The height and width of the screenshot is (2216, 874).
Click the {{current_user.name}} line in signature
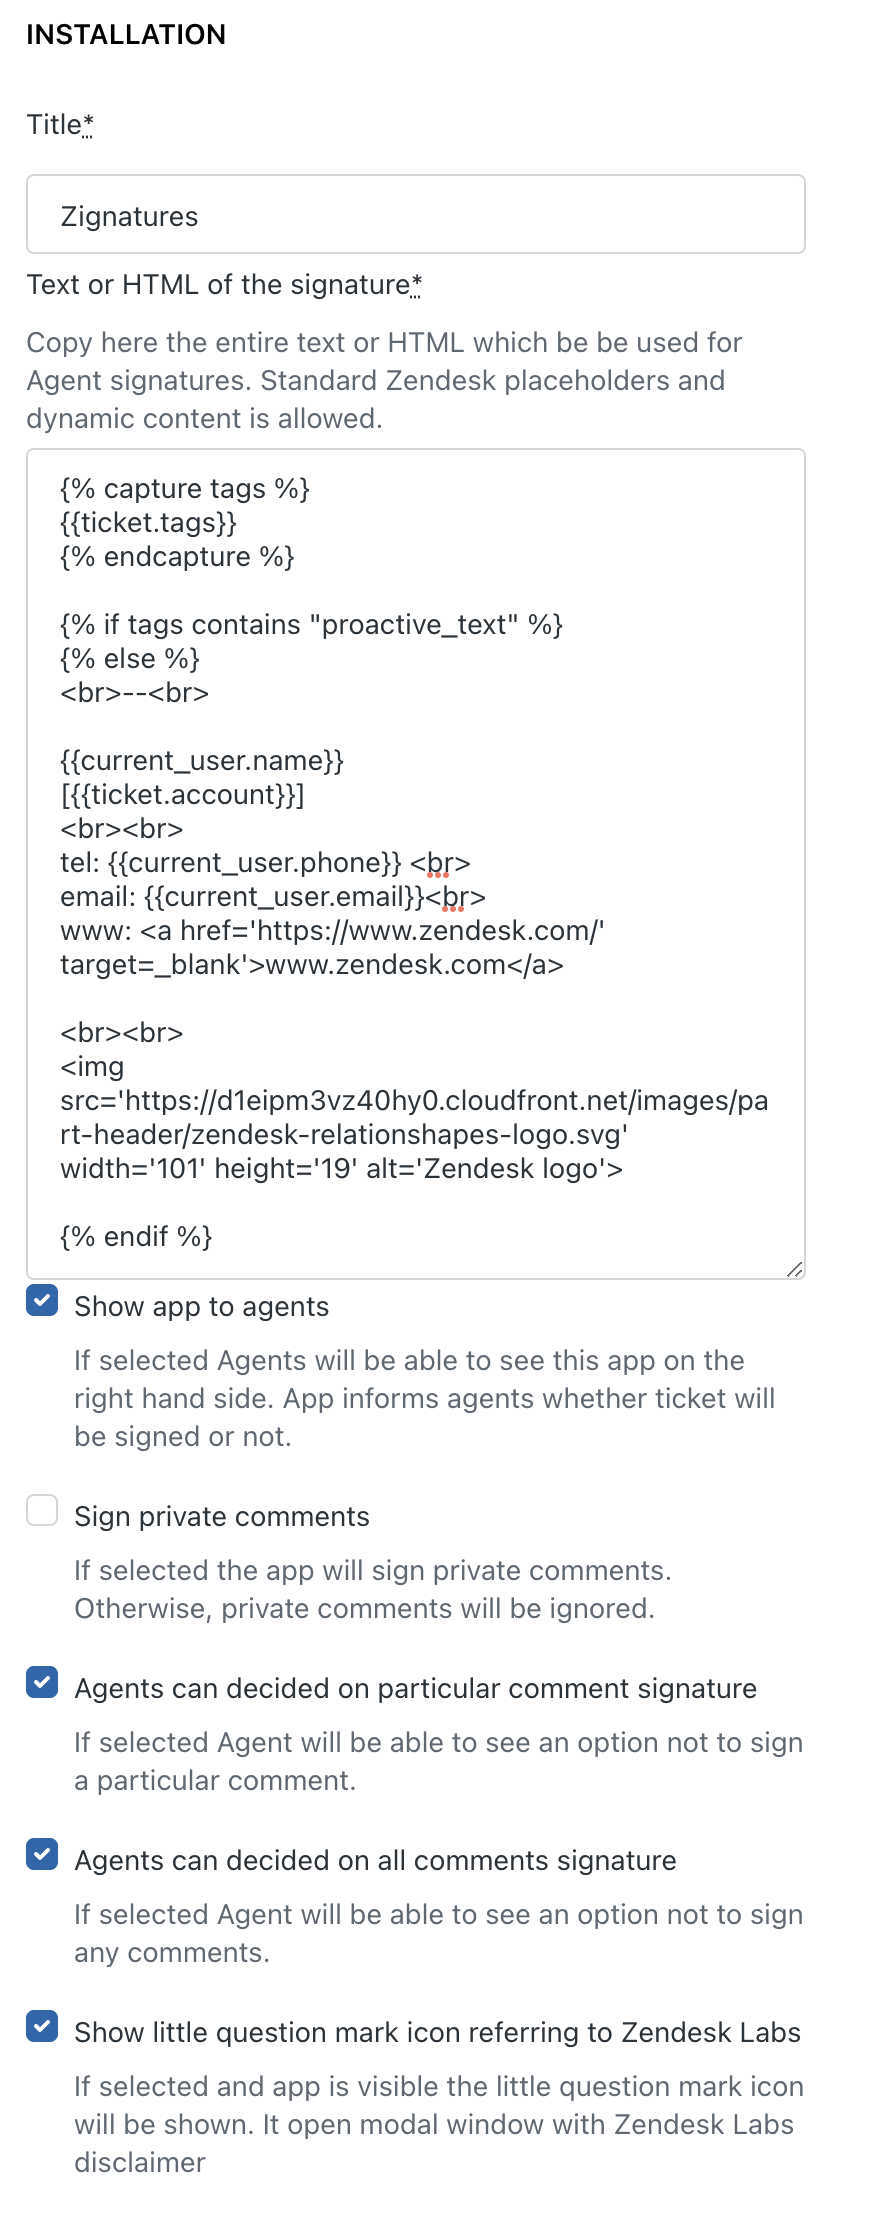[202, 761]
